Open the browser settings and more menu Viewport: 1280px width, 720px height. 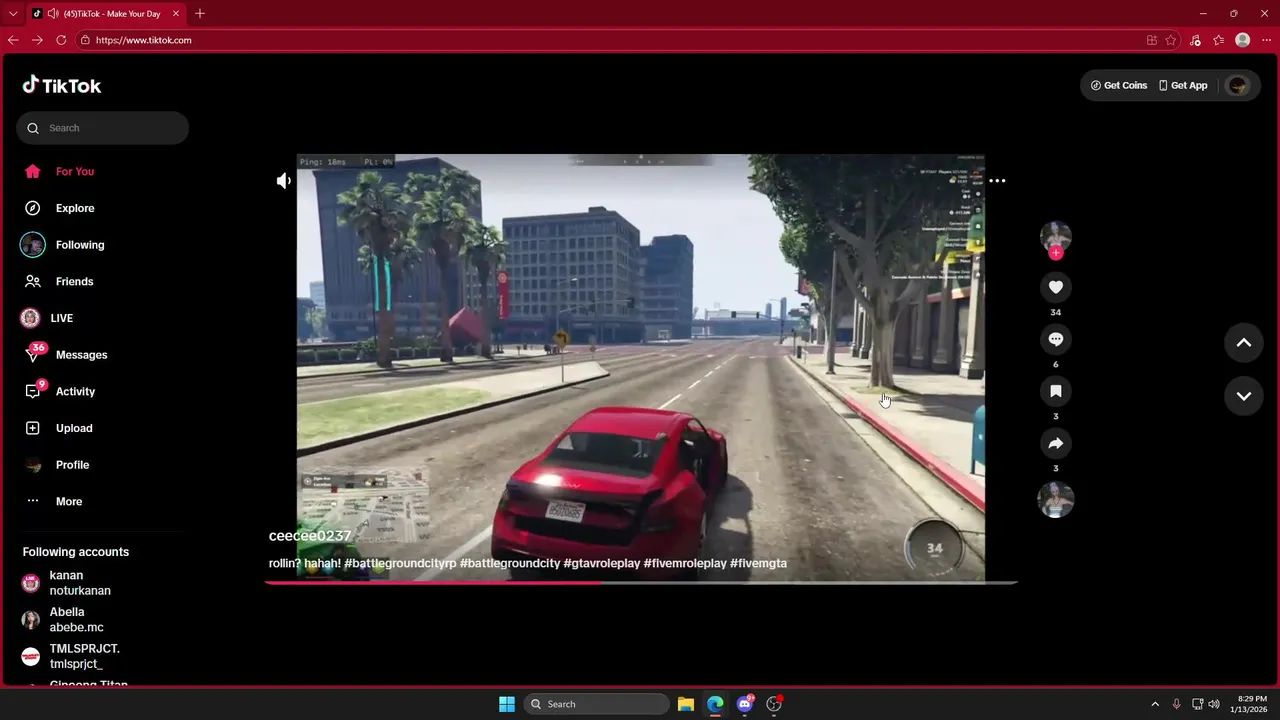tap(1267, 40)
